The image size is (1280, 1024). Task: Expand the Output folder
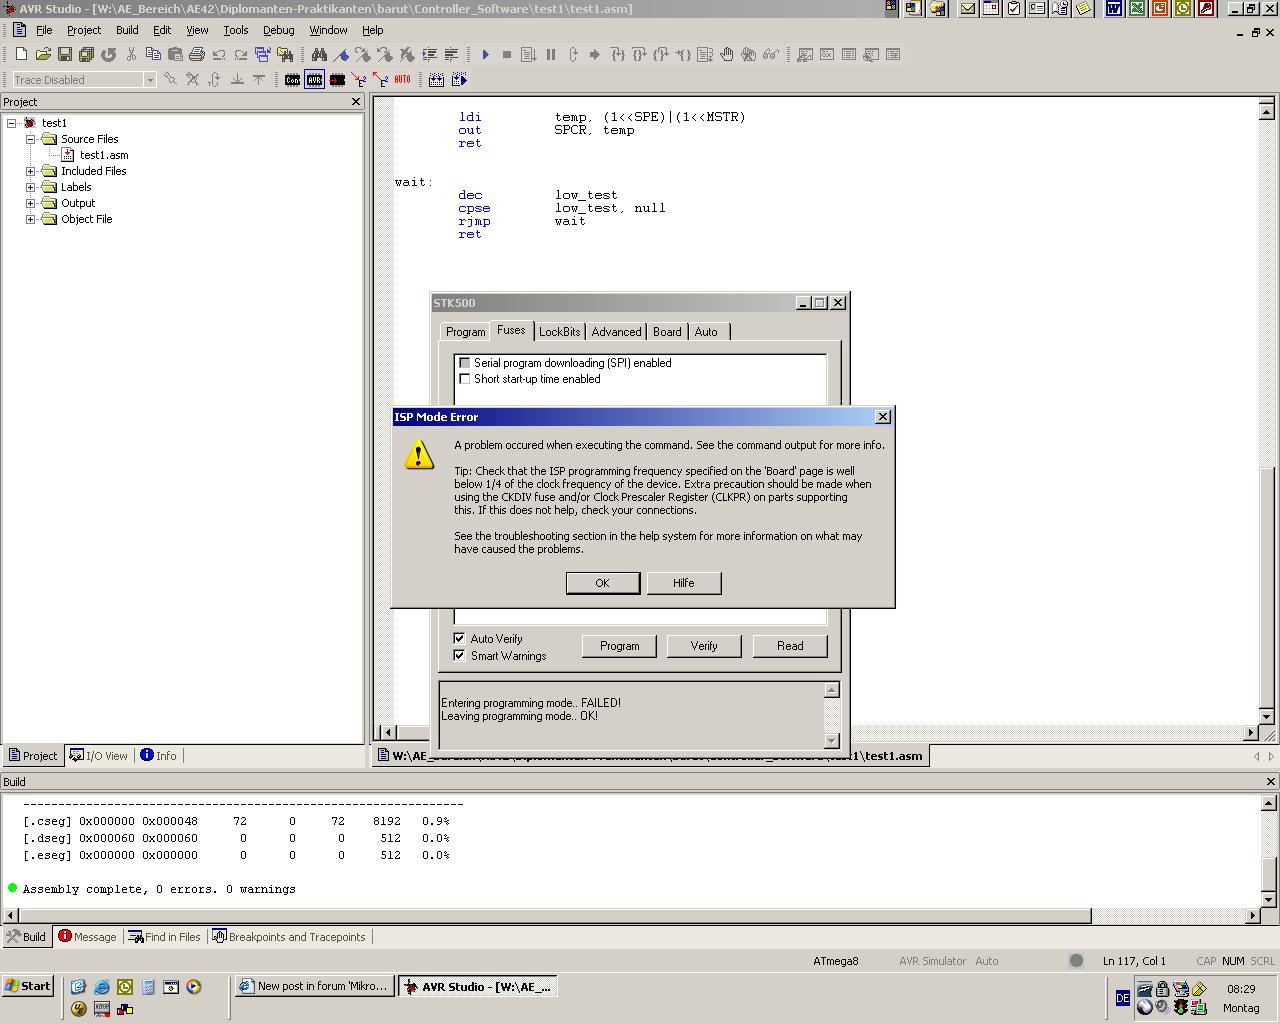click(x=31, y=203)
